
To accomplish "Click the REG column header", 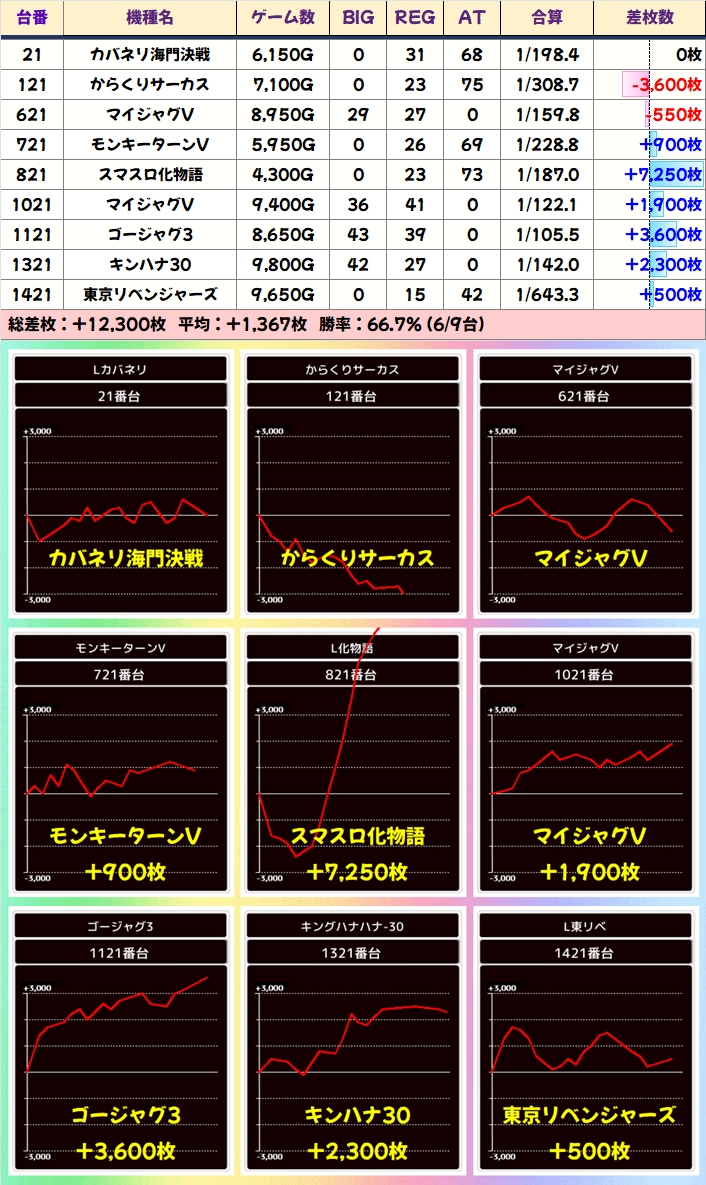I will [x=415, y=18].
